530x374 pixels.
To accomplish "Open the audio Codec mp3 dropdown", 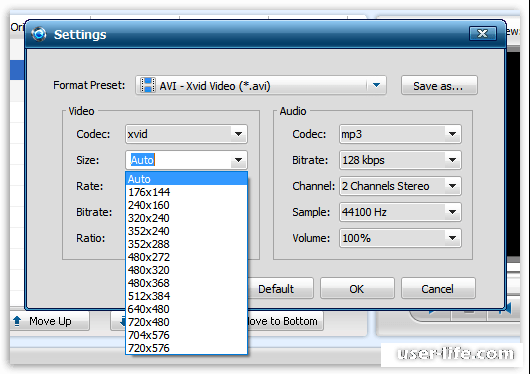I will 453,134.
